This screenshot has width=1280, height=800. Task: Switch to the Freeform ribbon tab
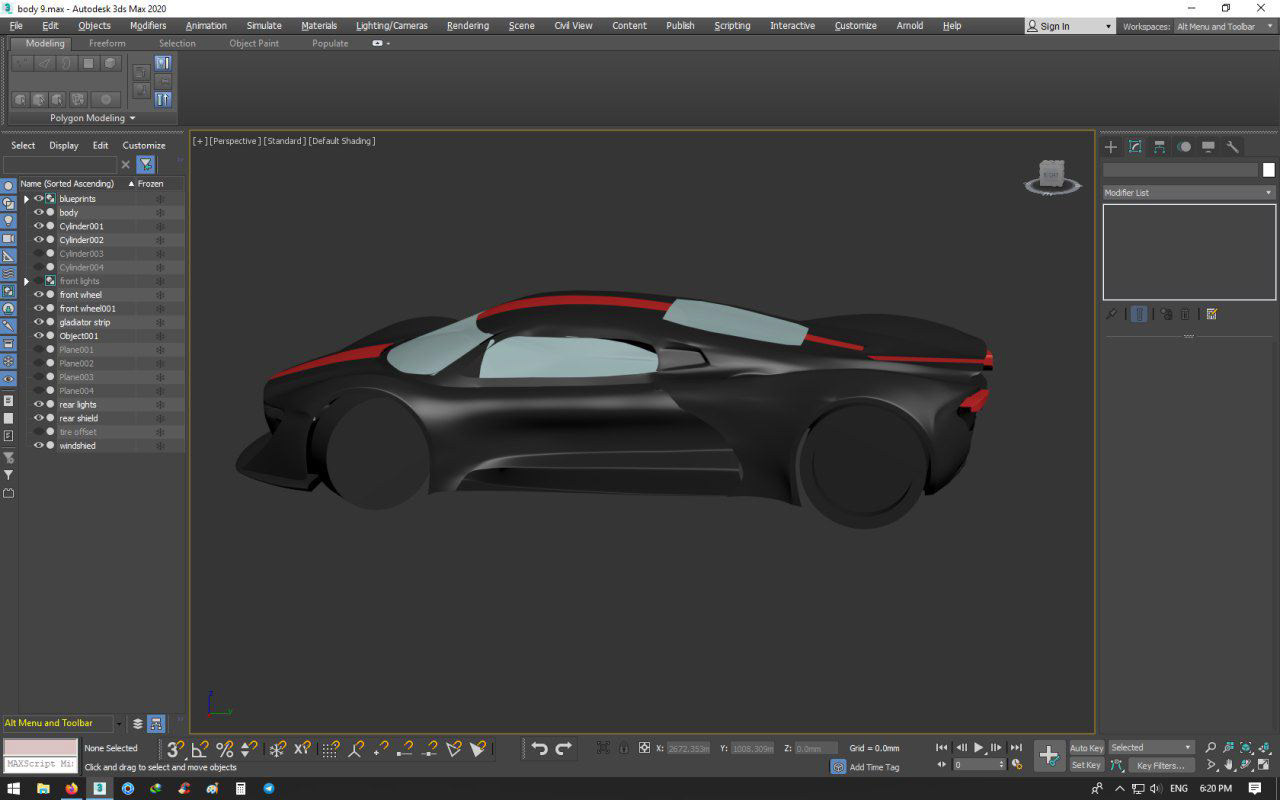coord(107,43)
